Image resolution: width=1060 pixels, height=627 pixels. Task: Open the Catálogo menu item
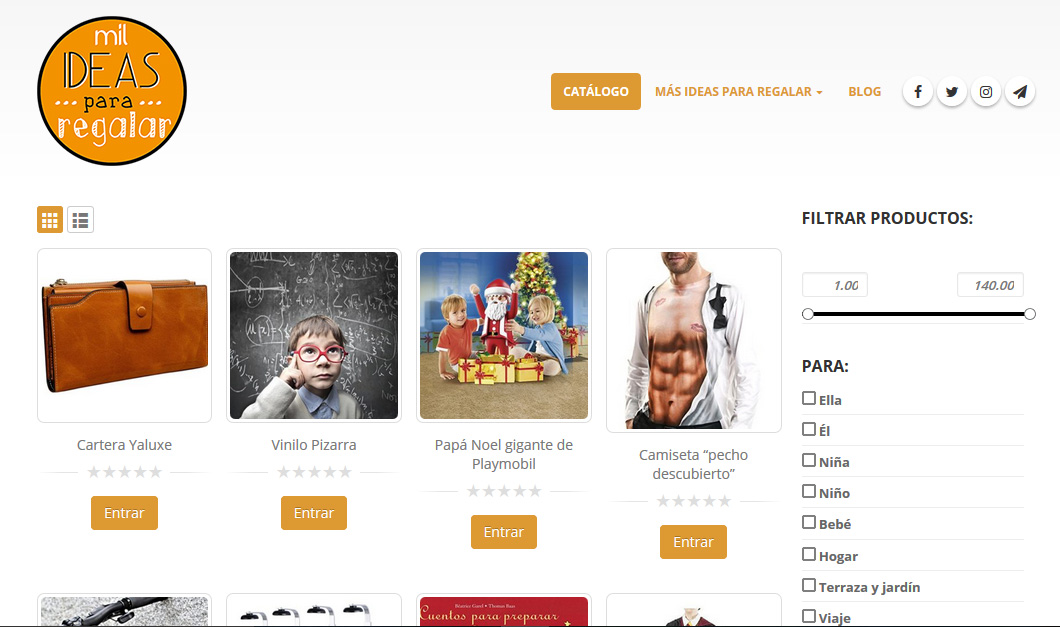(x=596, y=91)
